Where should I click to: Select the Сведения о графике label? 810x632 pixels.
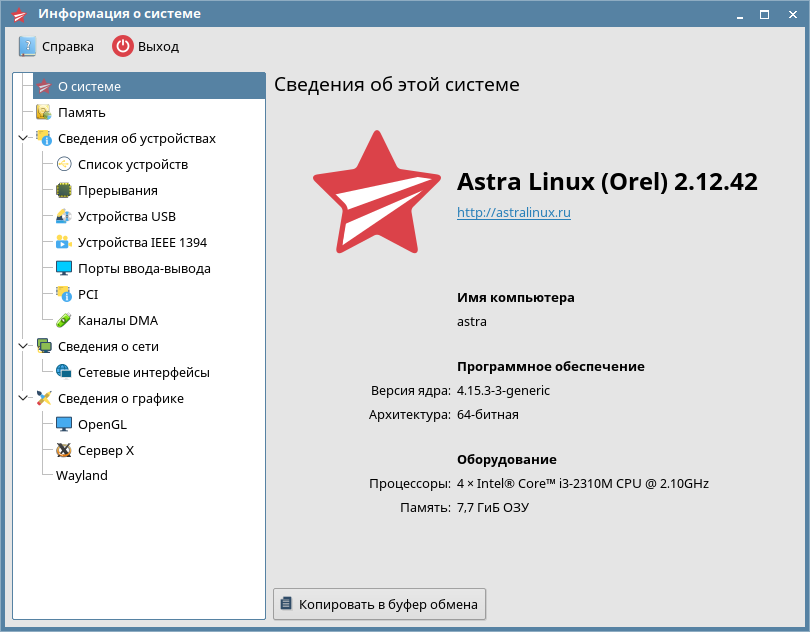(121, 398)
